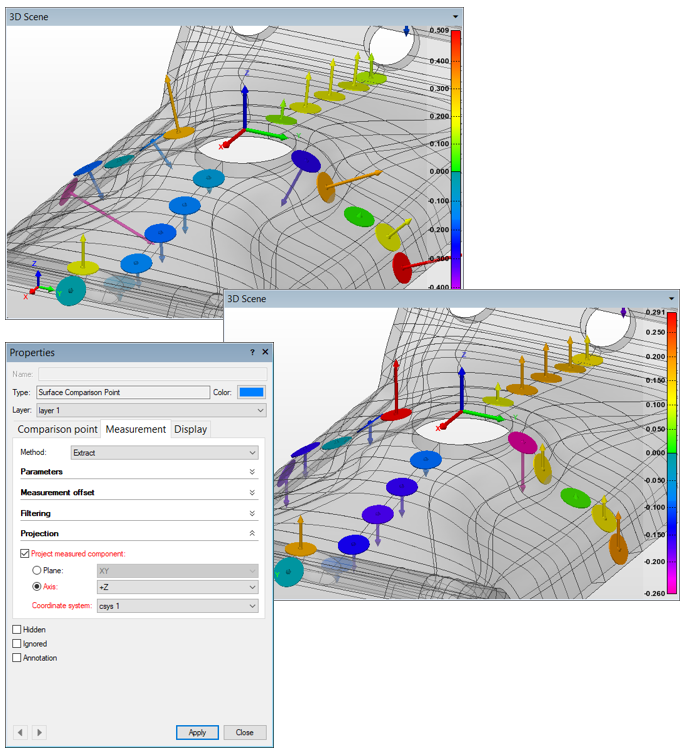
Task: Click the Type field Surface Comparison Point
Action: (123, 392)
